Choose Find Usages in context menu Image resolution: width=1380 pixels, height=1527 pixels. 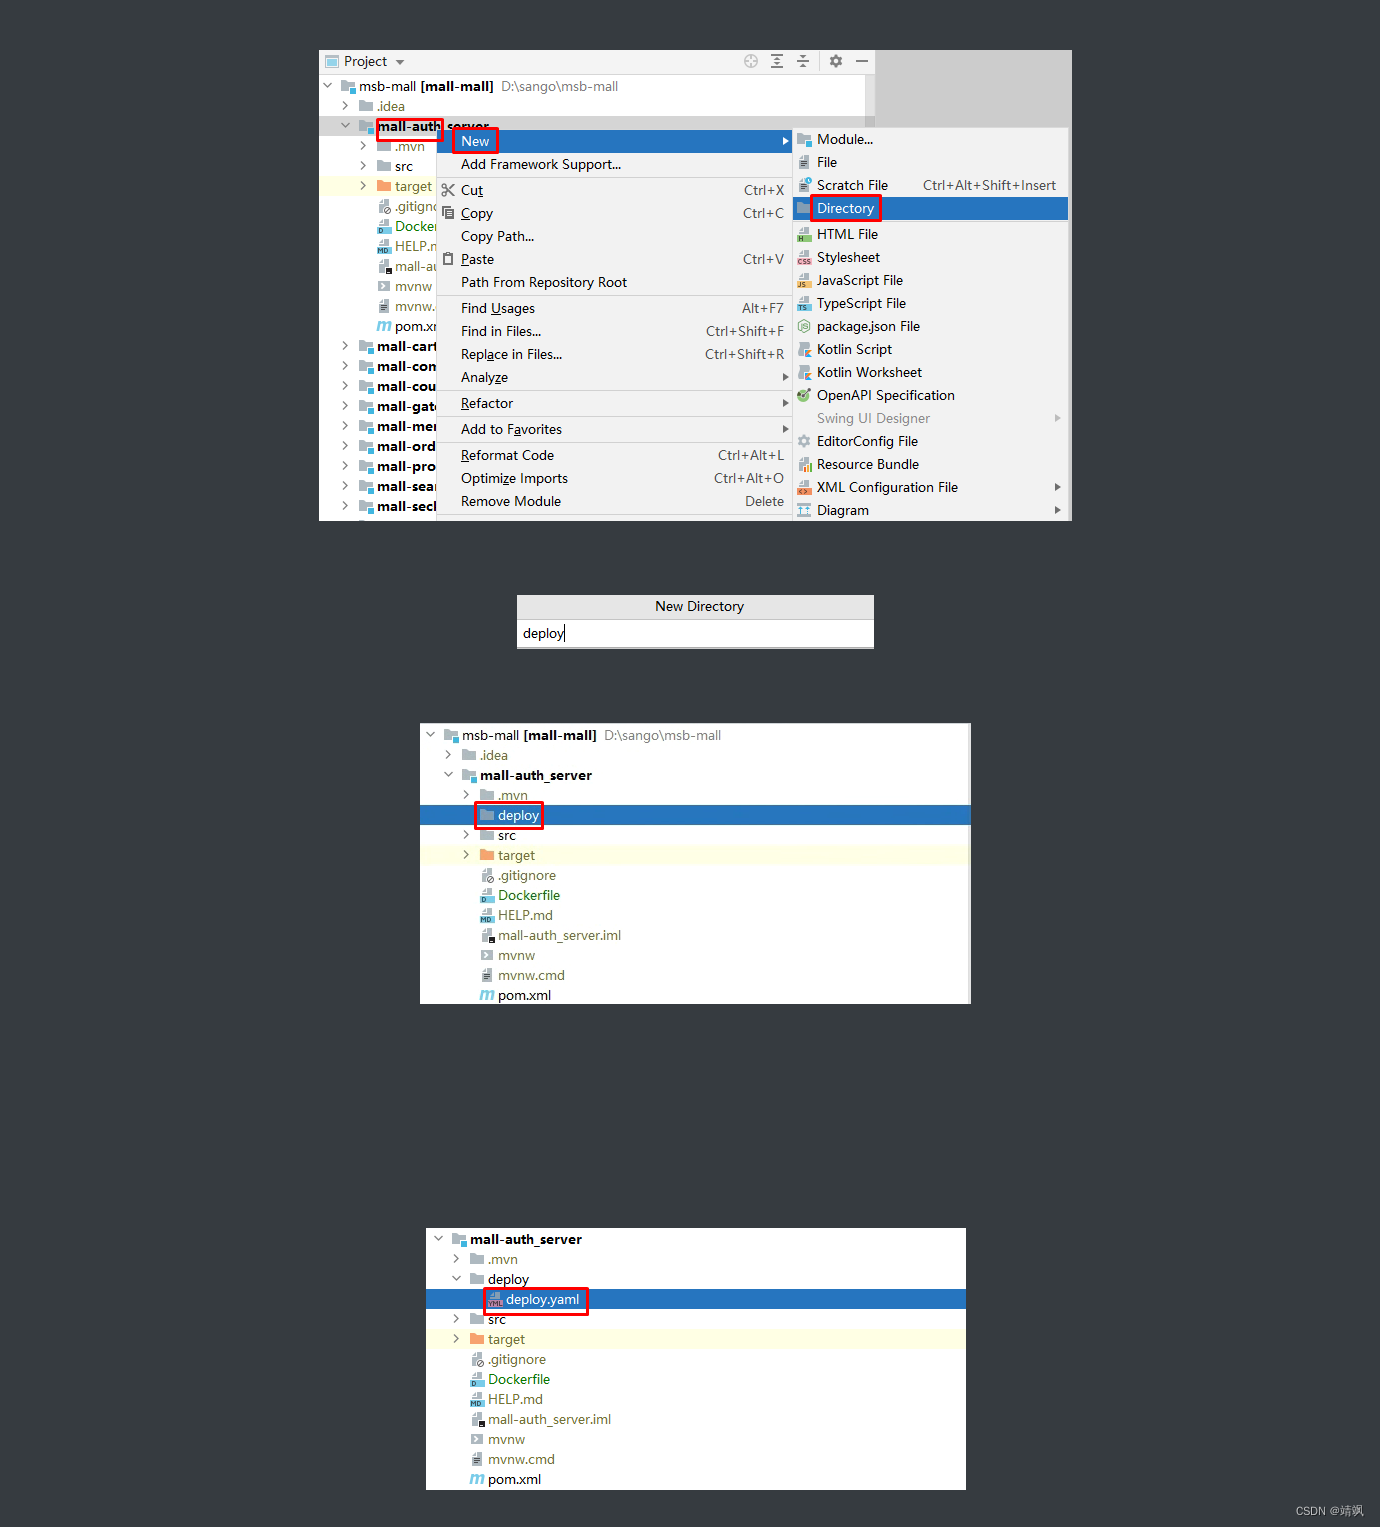tap(615, 308)
